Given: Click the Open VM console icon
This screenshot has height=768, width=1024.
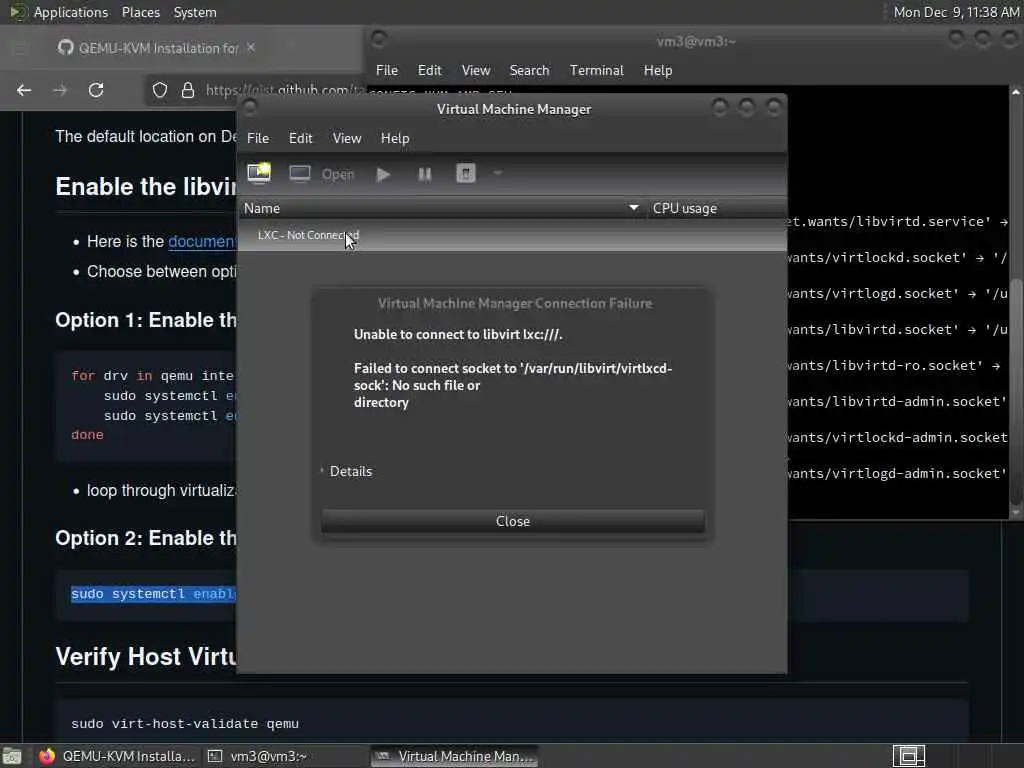Looking at the screenshot, I should coord(300,174).
